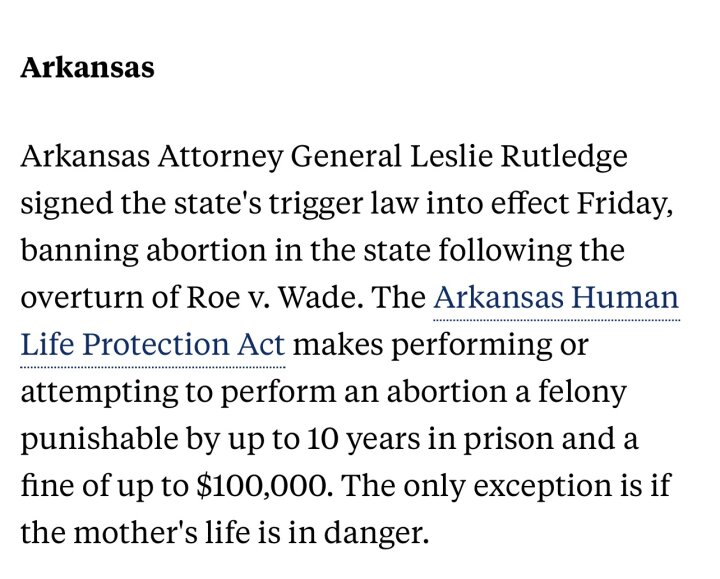Screen dimensions: 720x579
Task: Open the Arkansas Human Life Protection Act link
Action: (x=556, y=298)
